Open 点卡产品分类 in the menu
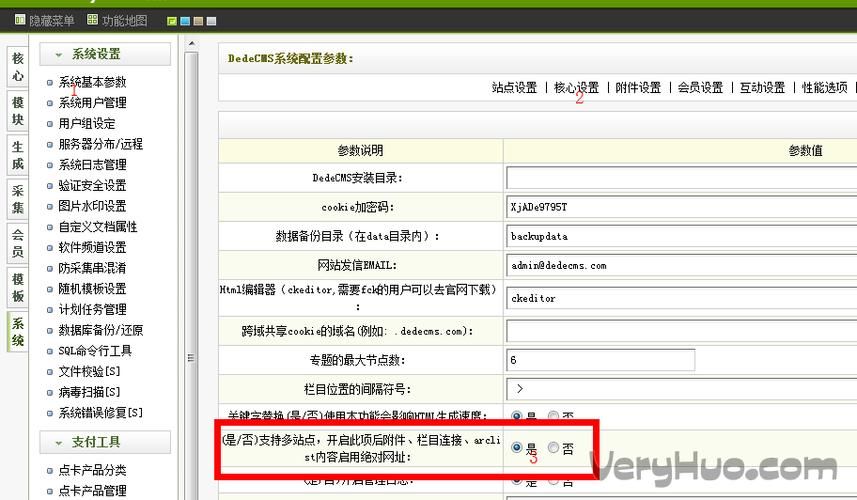857x500 pixels. 92,470
